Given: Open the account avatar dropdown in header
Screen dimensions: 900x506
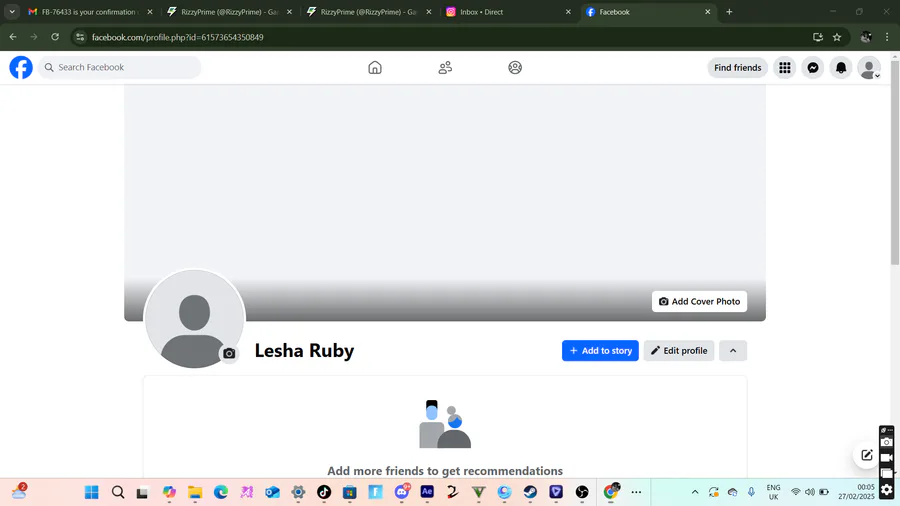Looking at the screenshot, I should [x=869, y=68].
